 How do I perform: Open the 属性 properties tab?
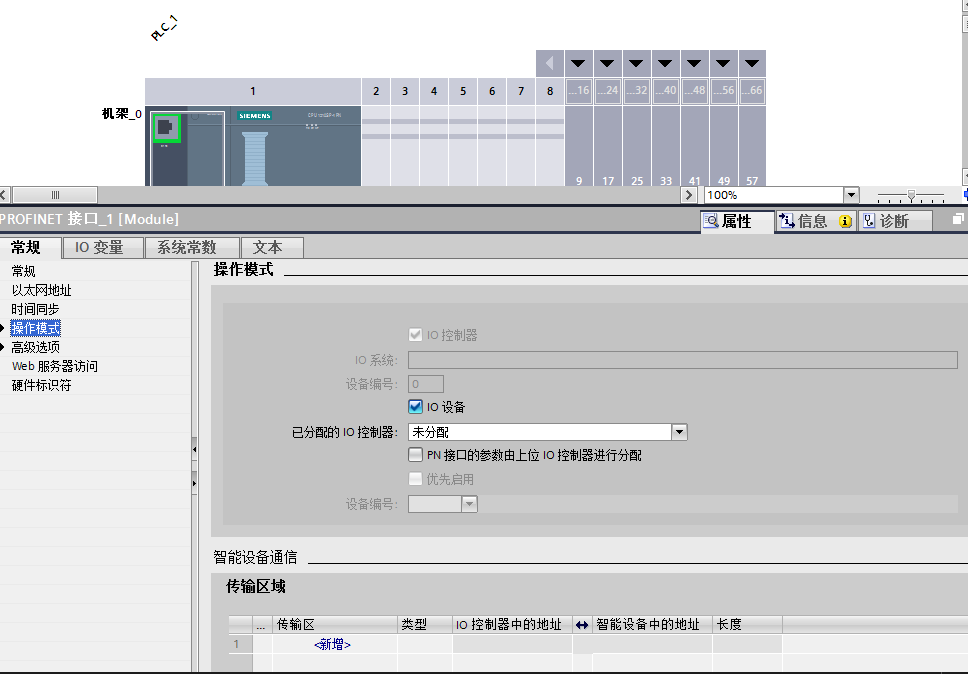[737, 221]
